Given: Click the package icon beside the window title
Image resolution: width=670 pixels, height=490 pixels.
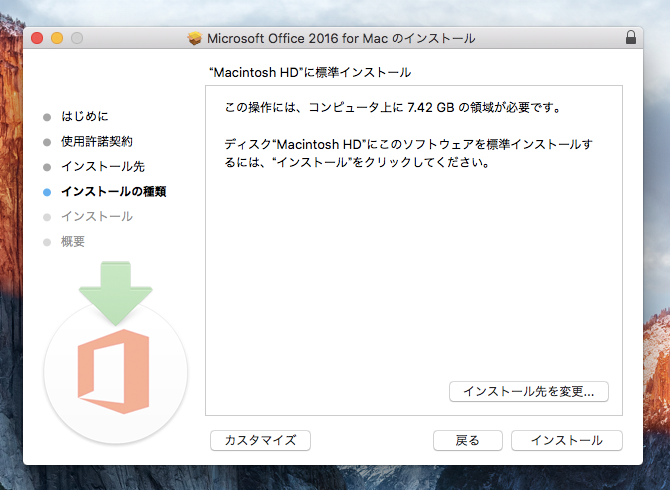Looking at the screenshot, I should (x=195, y=38).
